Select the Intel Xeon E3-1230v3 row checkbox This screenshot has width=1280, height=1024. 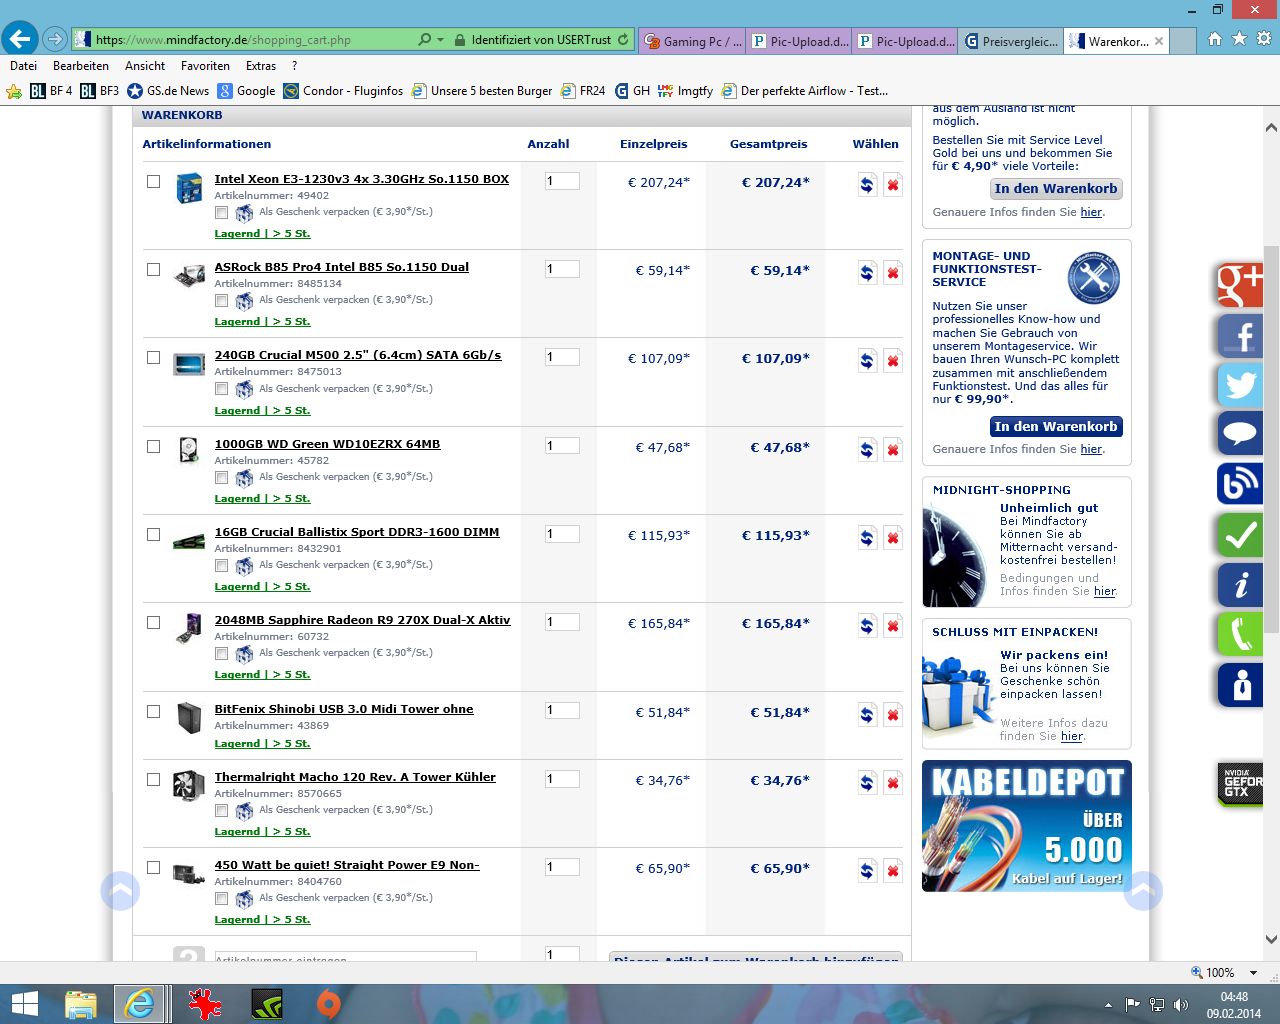point(153,182)
